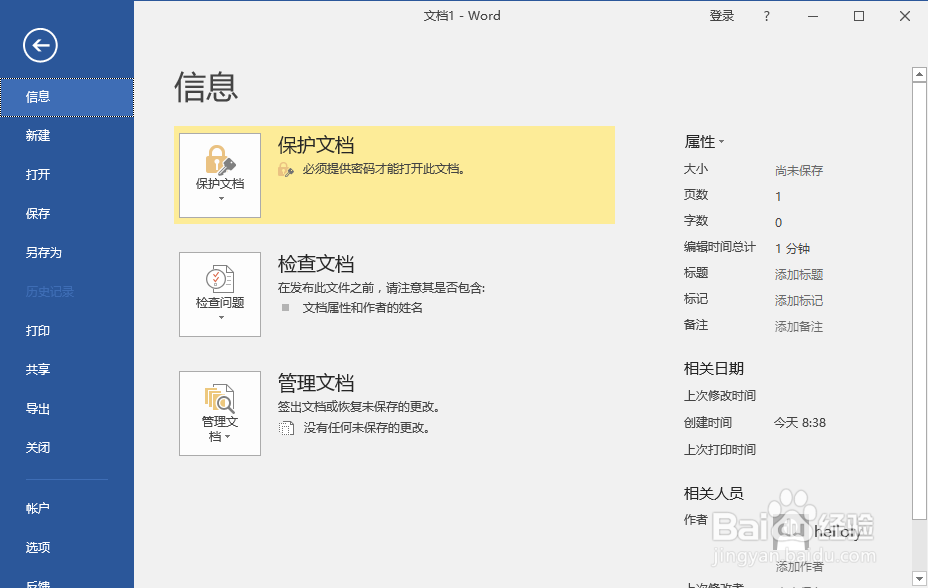Click Add author (添加作者) field
The width and height of the screenshot is (928, 588).
pyautogui.click(x=800, y=567)
